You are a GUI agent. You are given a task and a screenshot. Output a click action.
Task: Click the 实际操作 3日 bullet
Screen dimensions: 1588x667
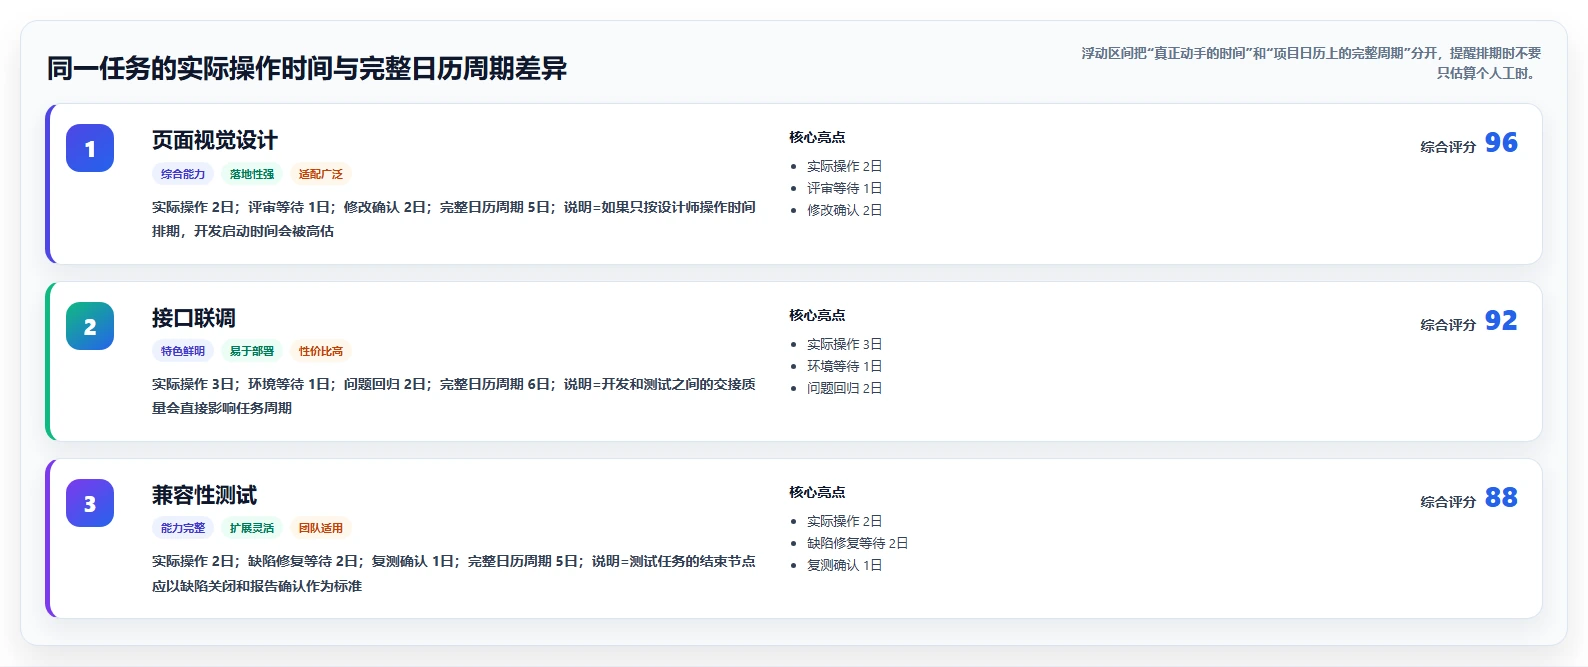pos(844,344)
